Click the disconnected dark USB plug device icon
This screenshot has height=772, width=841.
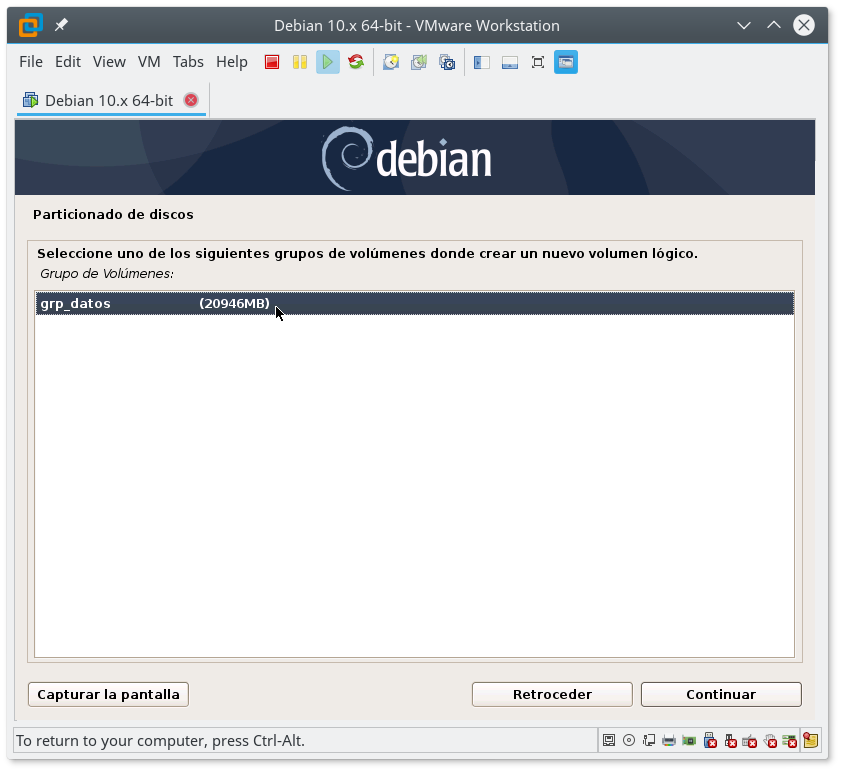[x=730, y=741]
